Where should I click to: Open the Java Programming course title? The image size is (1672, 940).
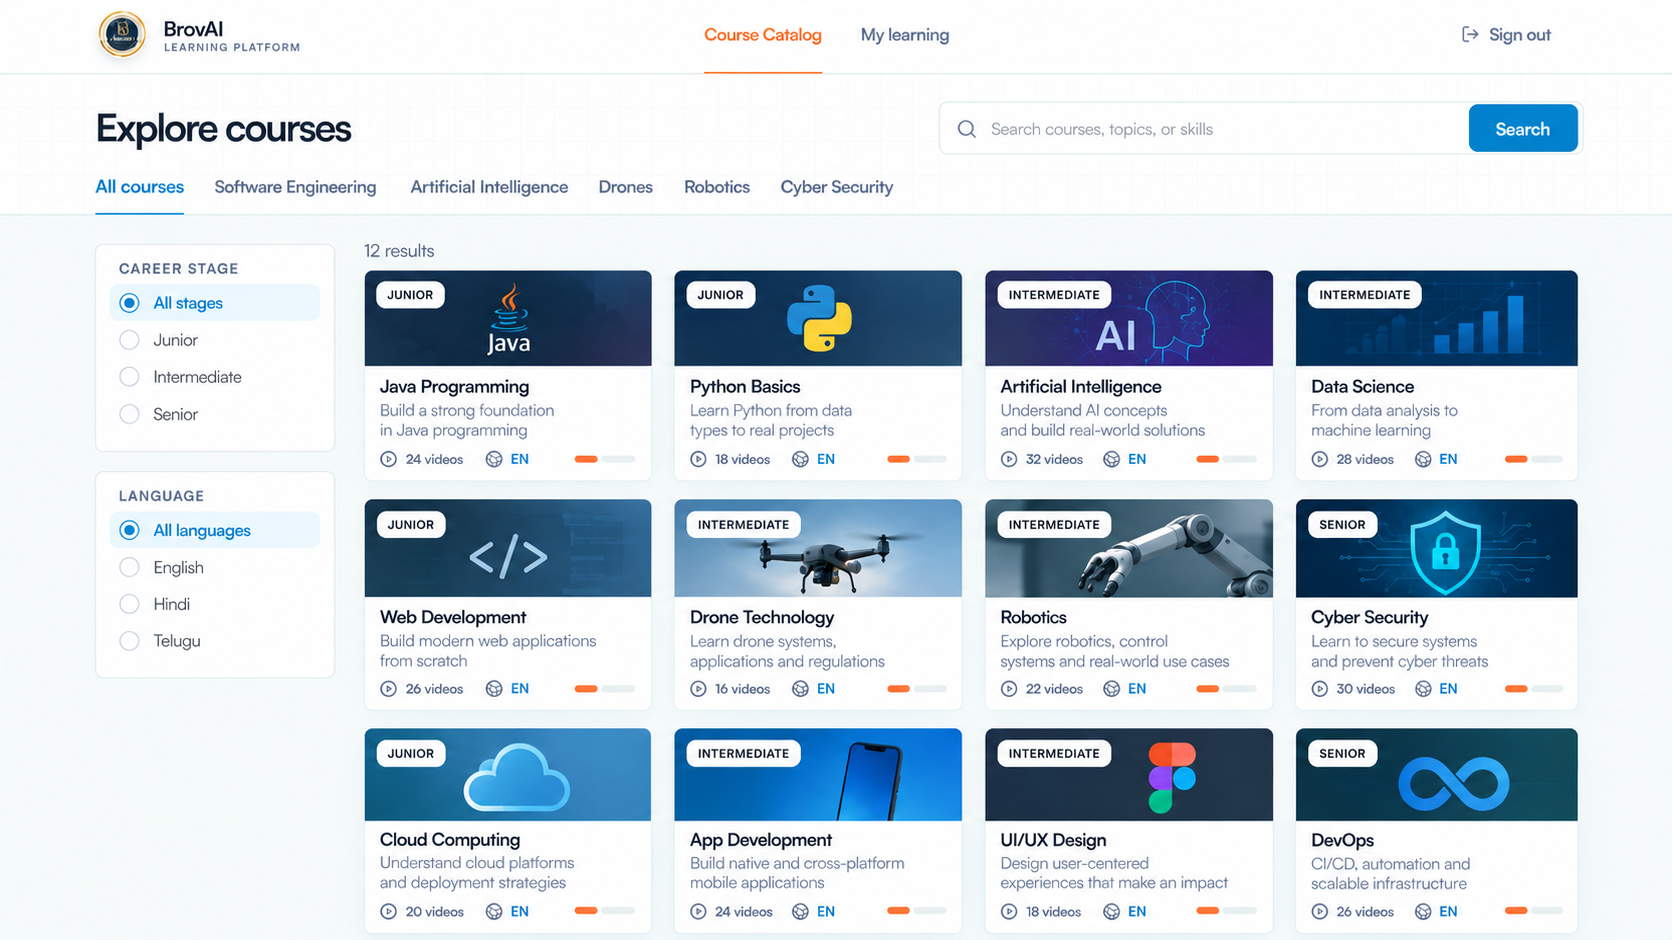(454, 387)
